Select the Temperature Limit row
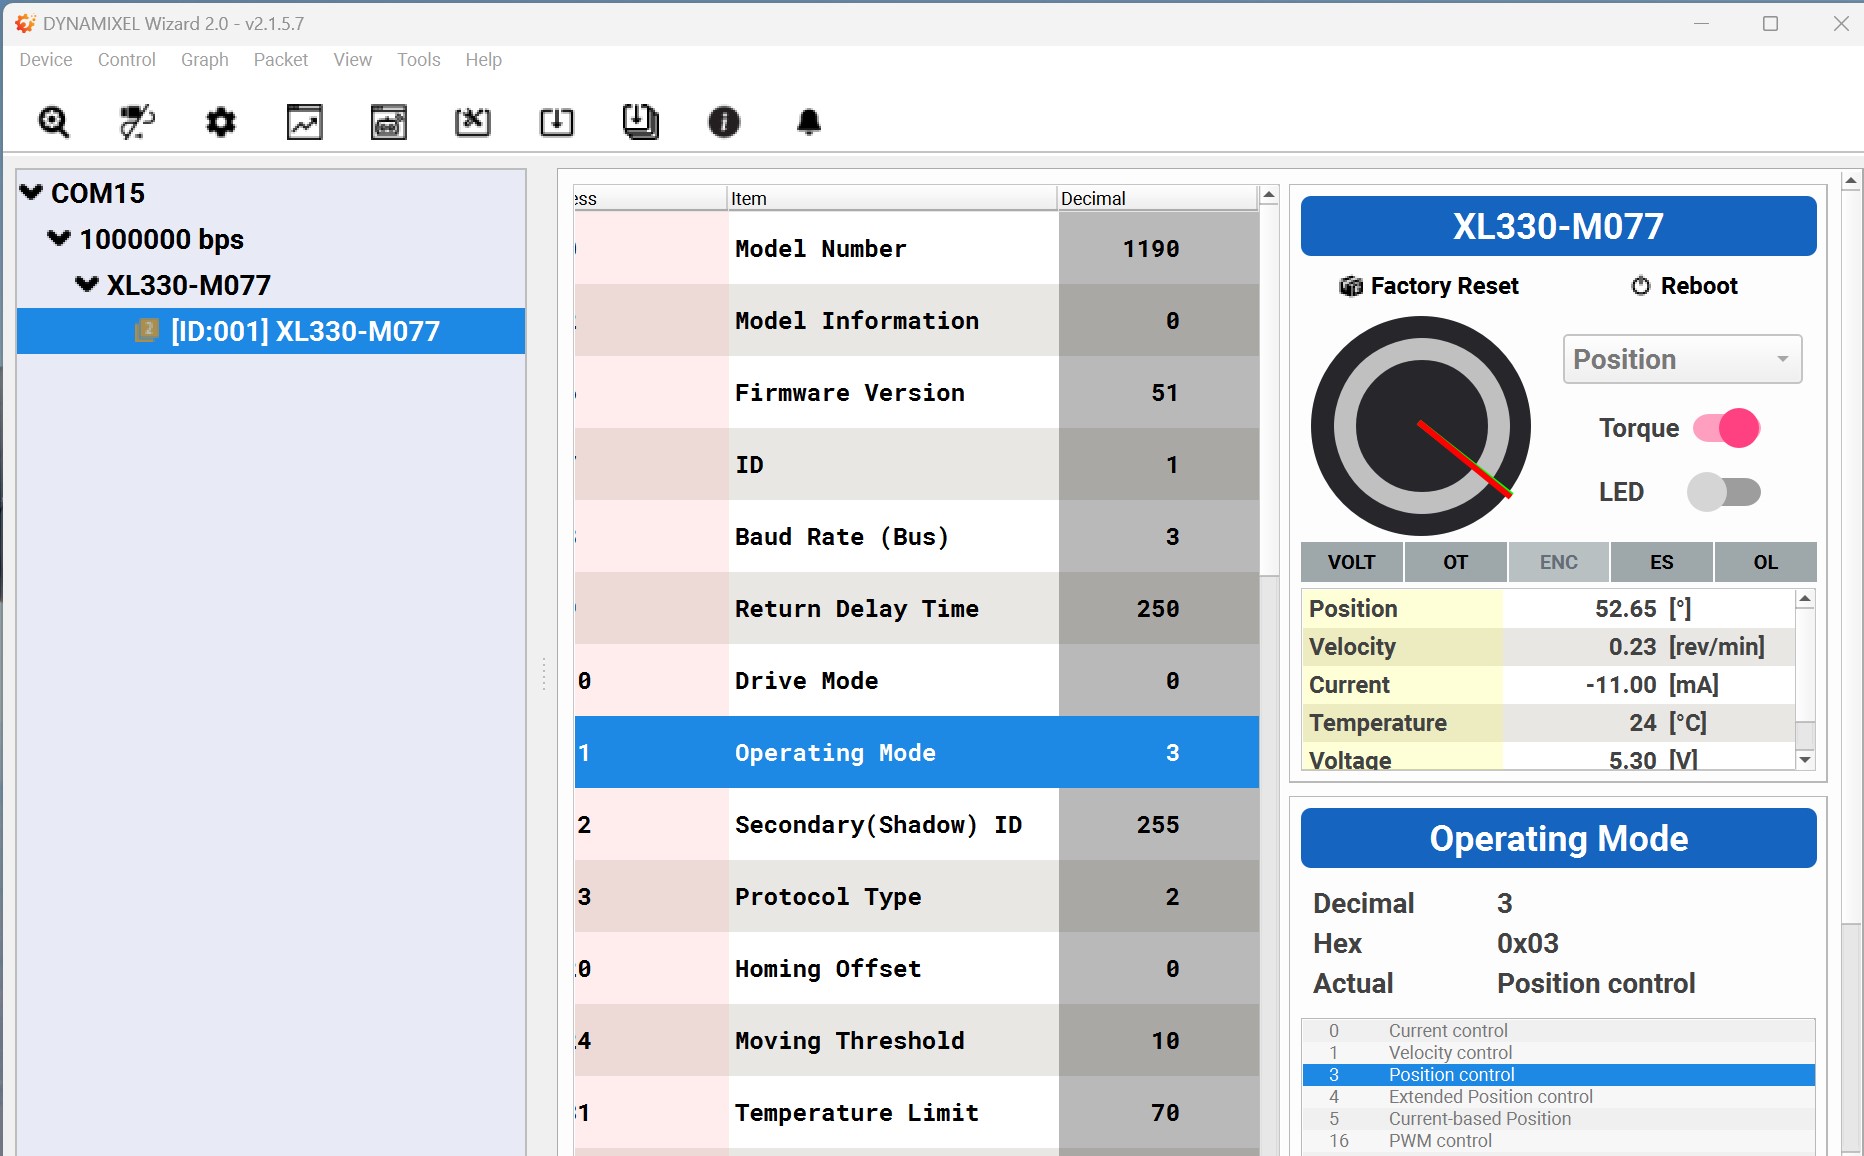This screenshot has height=1156, width=1864. pyautogui.click(x=917, y=1112)
